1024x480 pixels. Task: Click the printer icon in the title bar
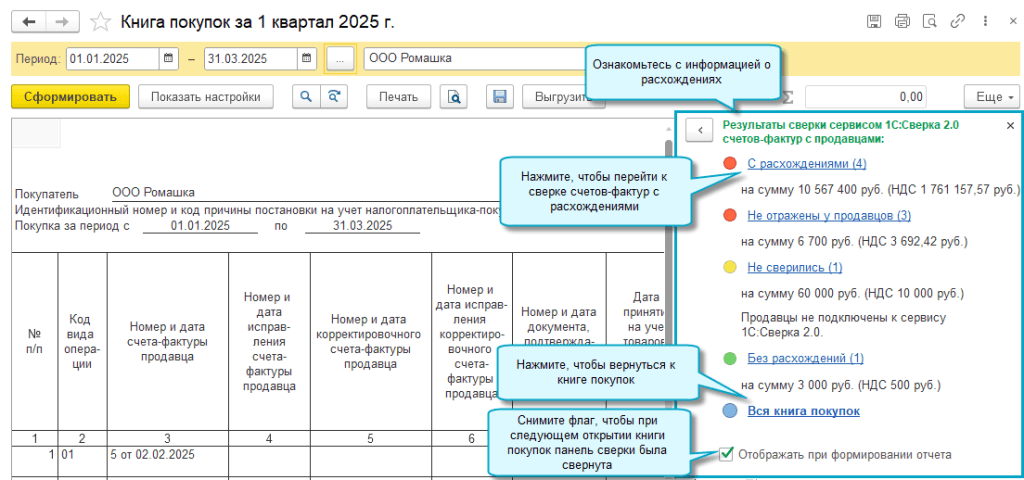point(902,21)
